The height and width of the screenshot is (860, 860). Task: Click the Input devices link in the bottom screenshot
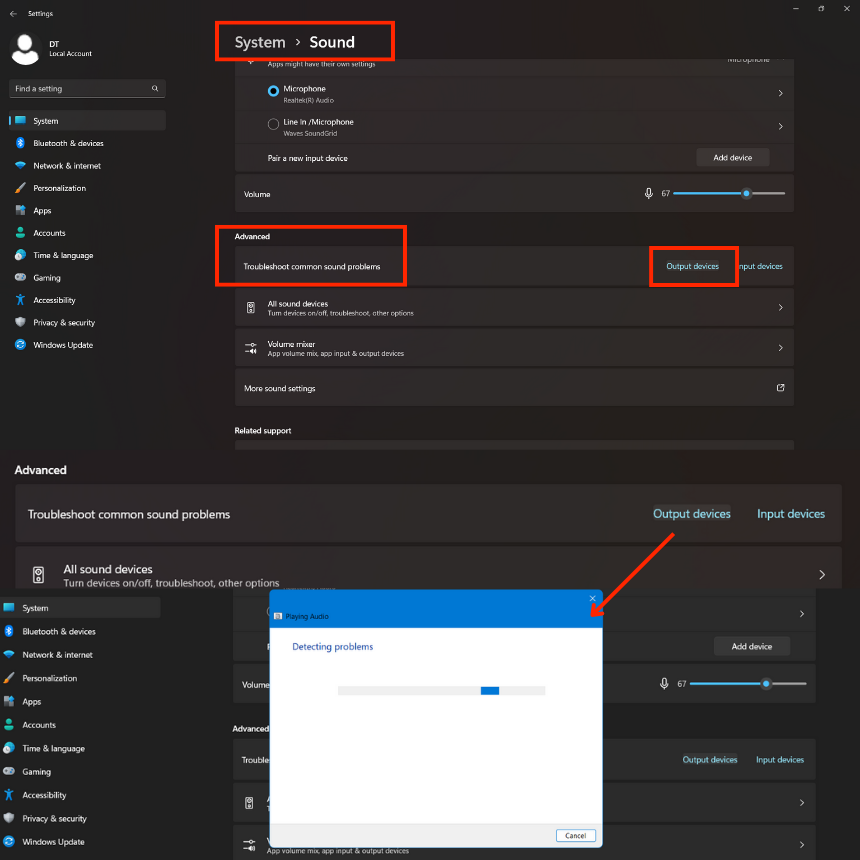click(x=779, y=760)
